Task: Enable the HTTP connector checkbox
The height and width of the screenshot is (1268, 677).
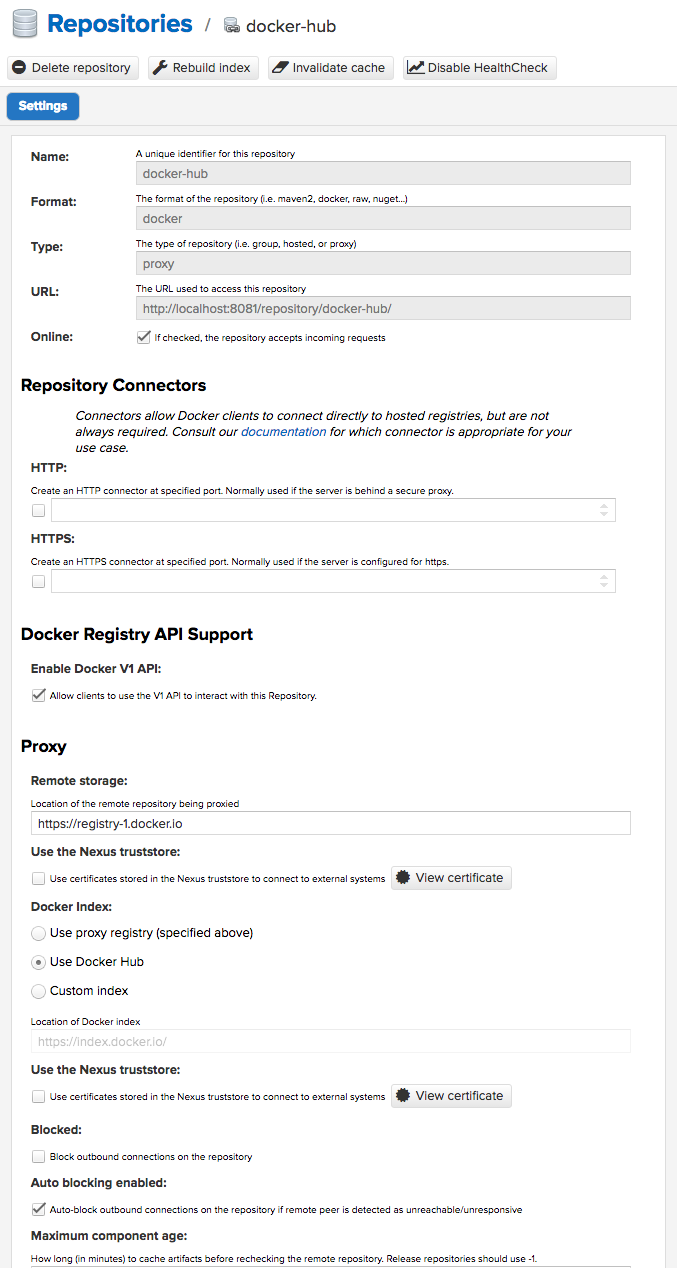Action: click(x=39, y=510)
